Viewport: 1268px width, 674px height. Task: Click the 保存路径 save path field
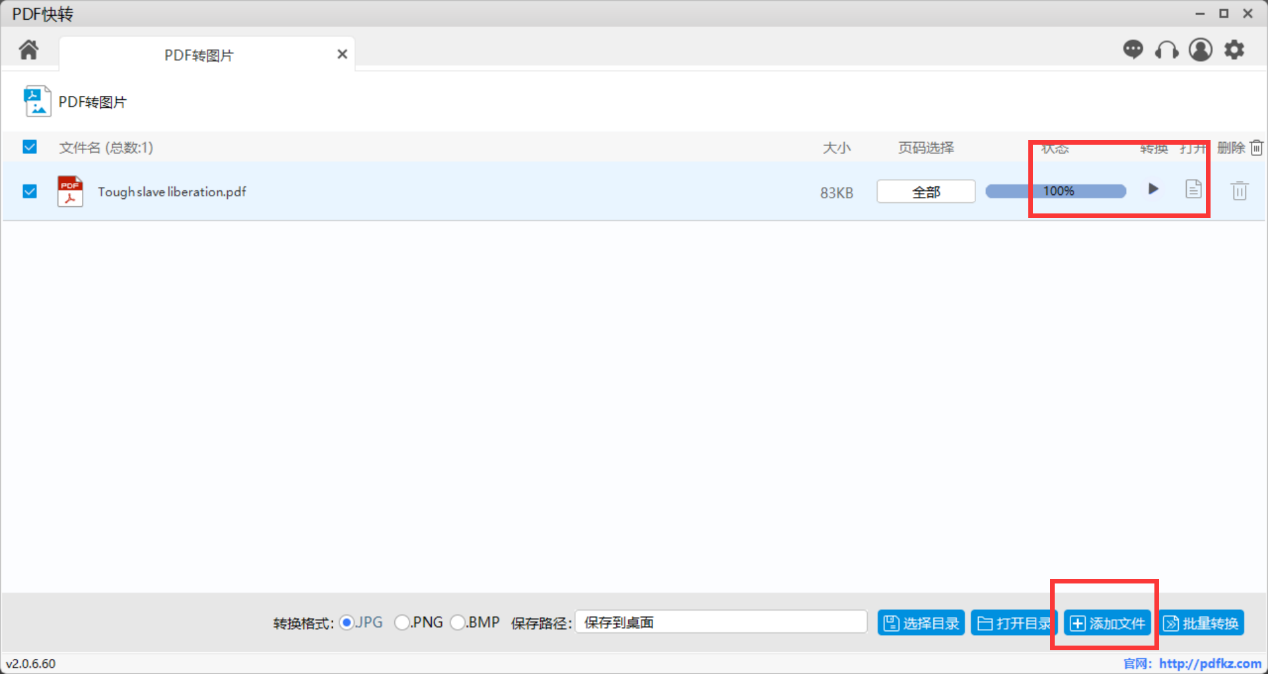point(720,622)
